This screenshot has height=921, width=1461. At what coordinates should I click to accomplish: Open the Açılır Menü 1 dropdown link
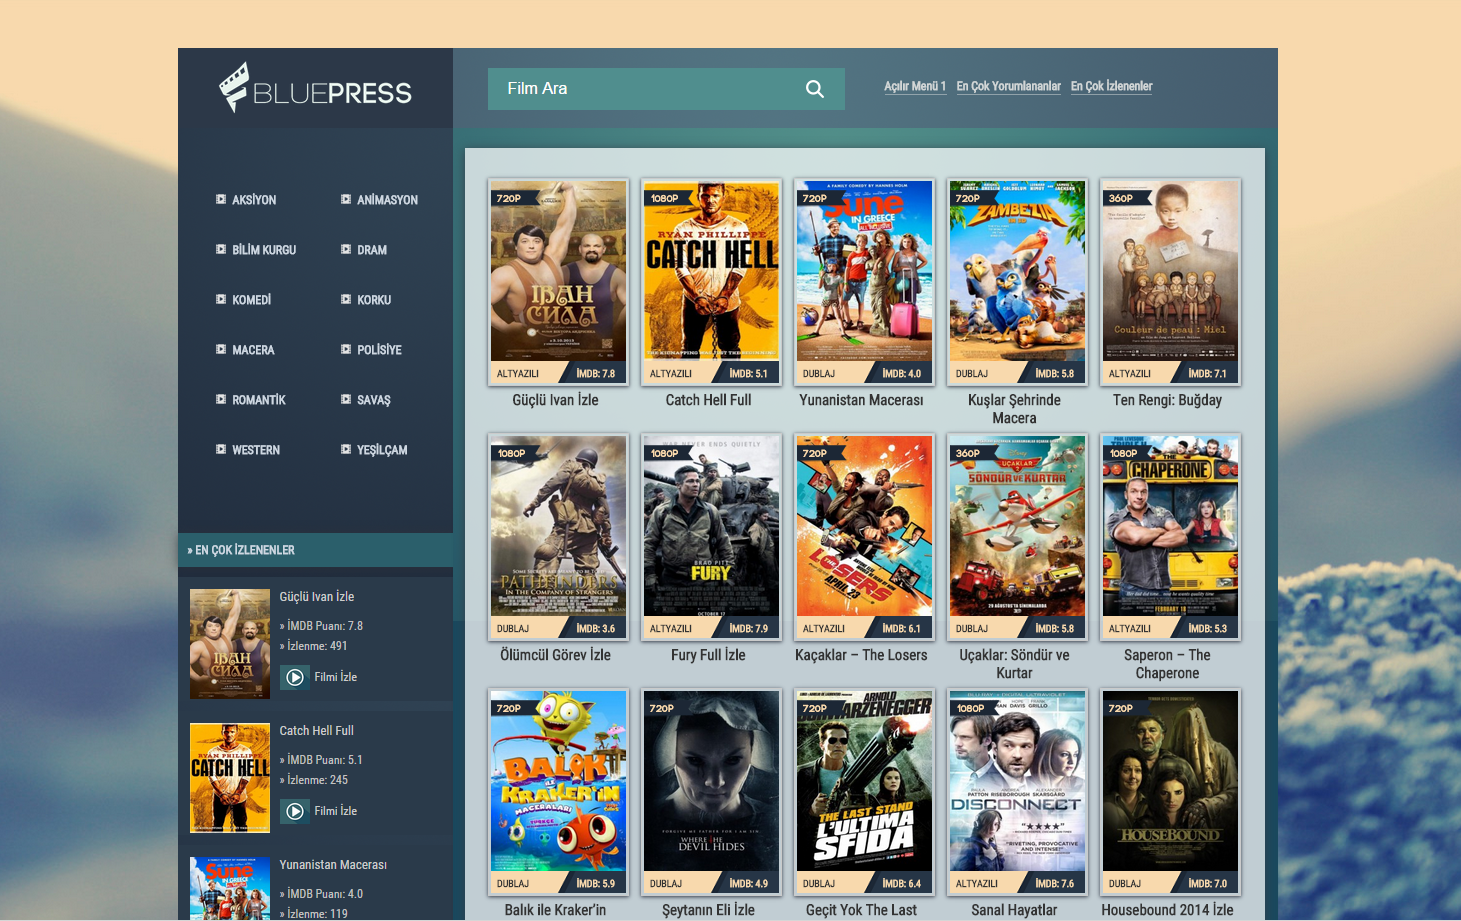click(x=915, y=86)
